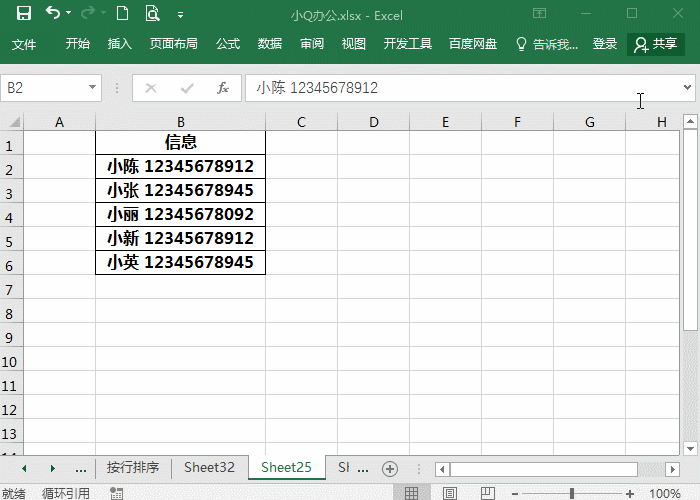
Task: Cancel formula entry with the X icon
Action: [151, 88]
